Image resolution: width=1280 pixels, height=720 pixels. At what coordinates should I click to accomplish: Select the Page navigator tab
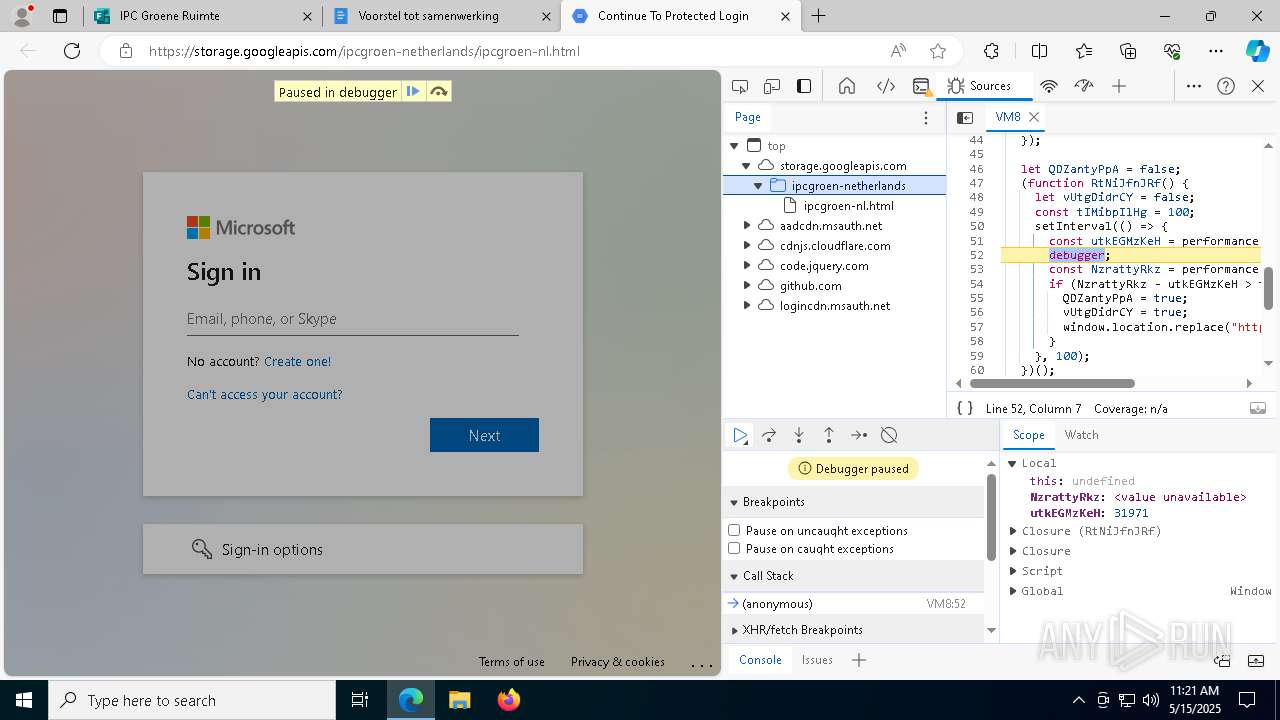pyautogui.click(x=748, y=117)
